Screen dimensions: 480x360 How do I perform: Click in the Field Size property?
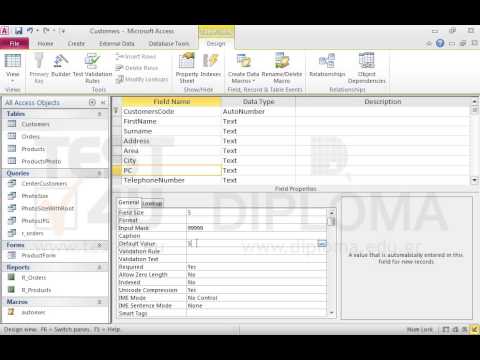(x=256, y=213)
